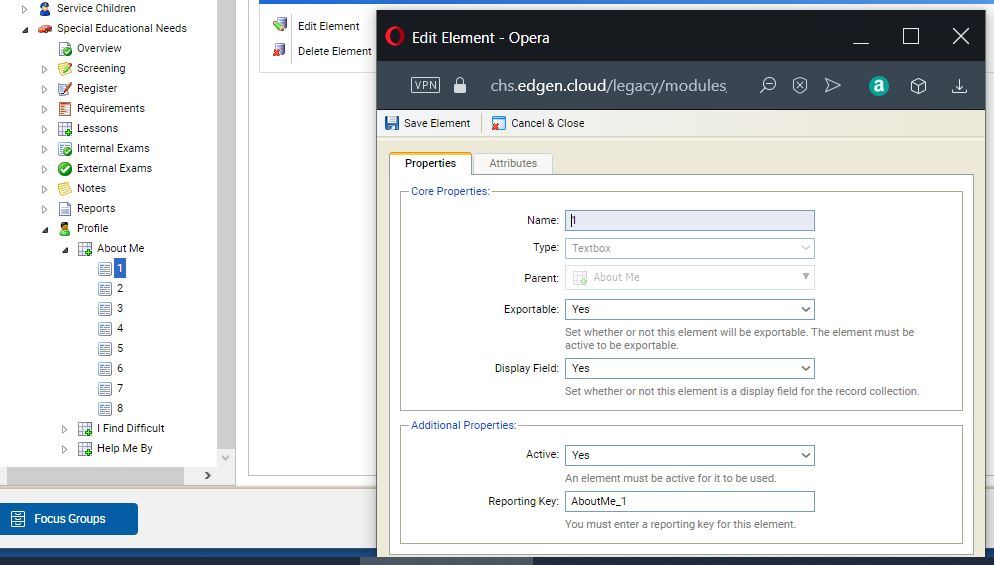Open the browser downloads icon

pyautogui.click(x=958, y=86)
